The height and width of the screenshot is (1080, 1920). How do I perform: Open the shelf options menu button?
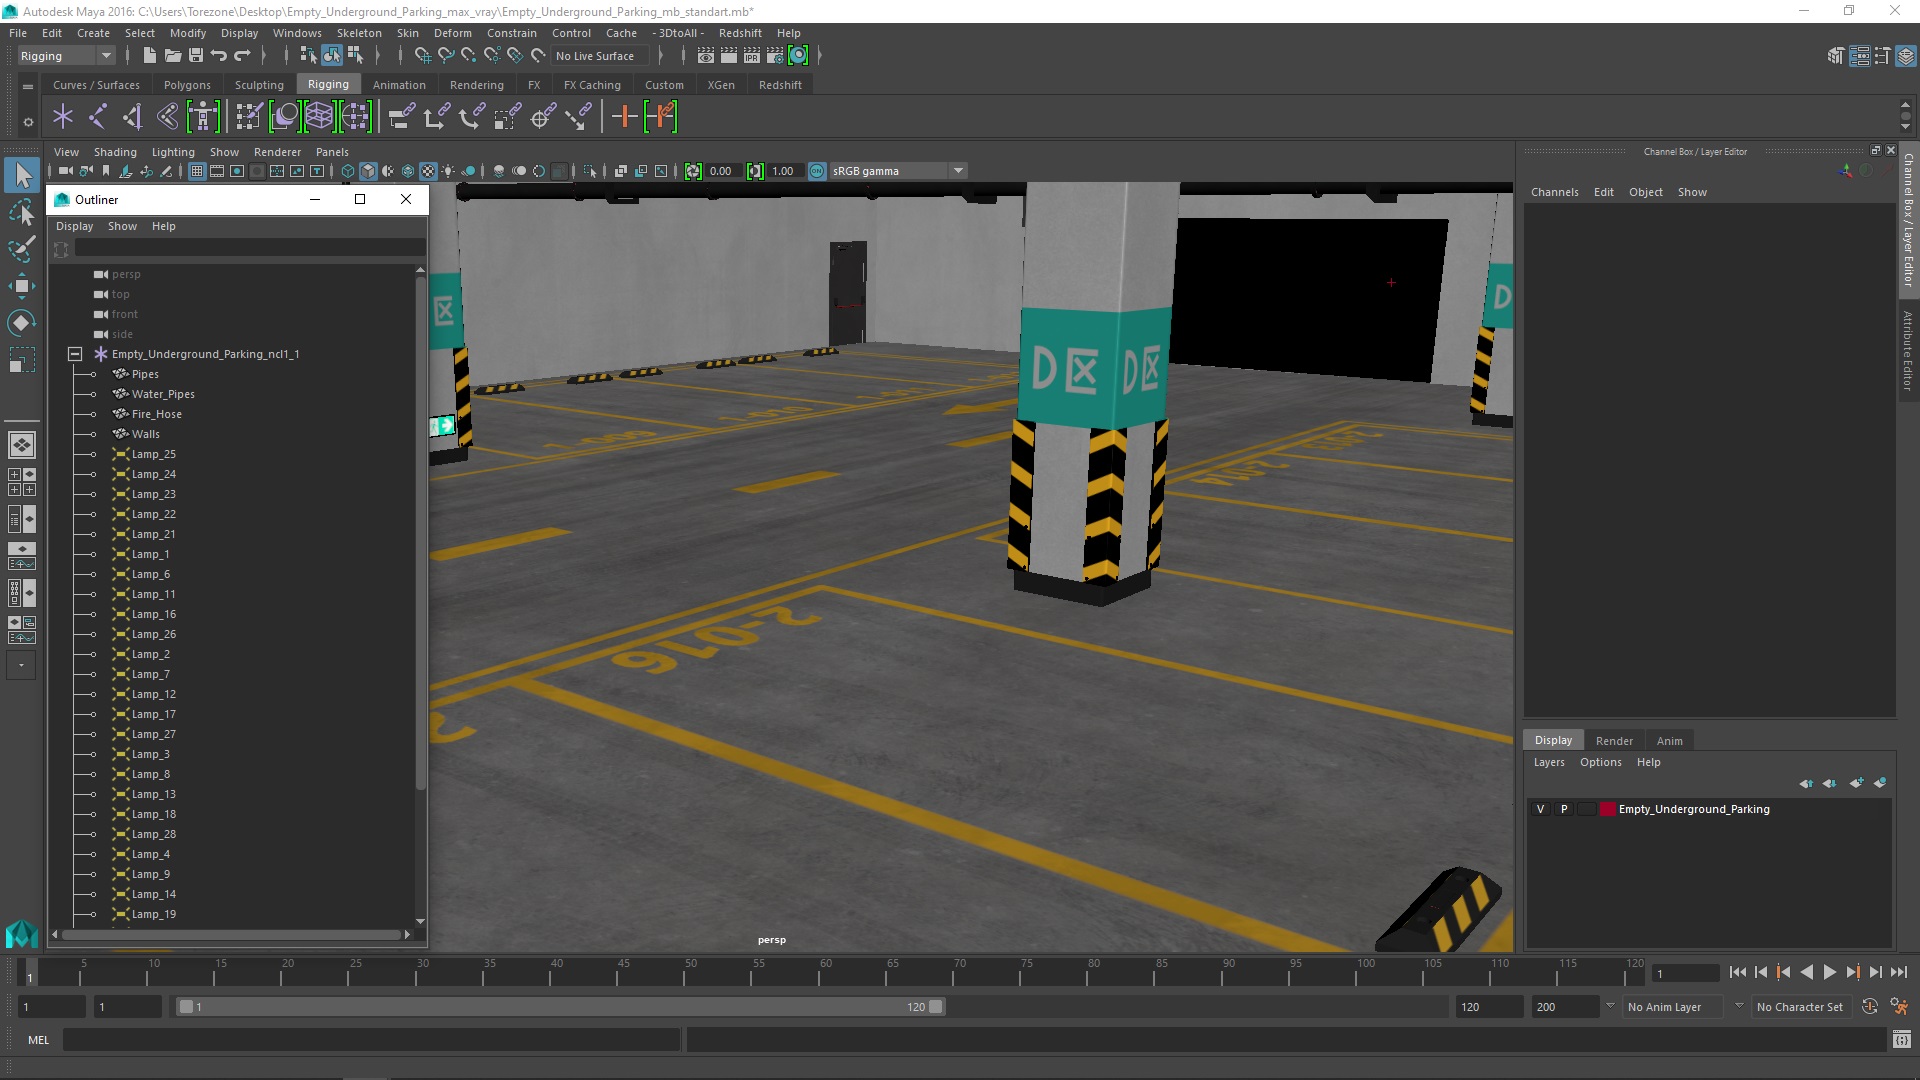(28, 122)
